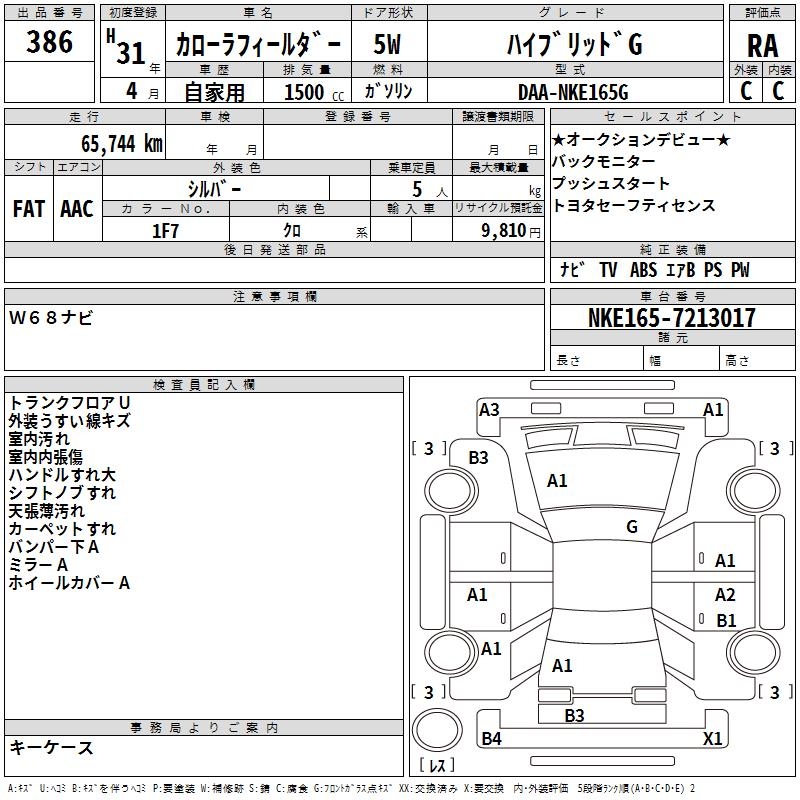
Task: Select the RA evaluation grade
Action: click(x=762, y=46)
